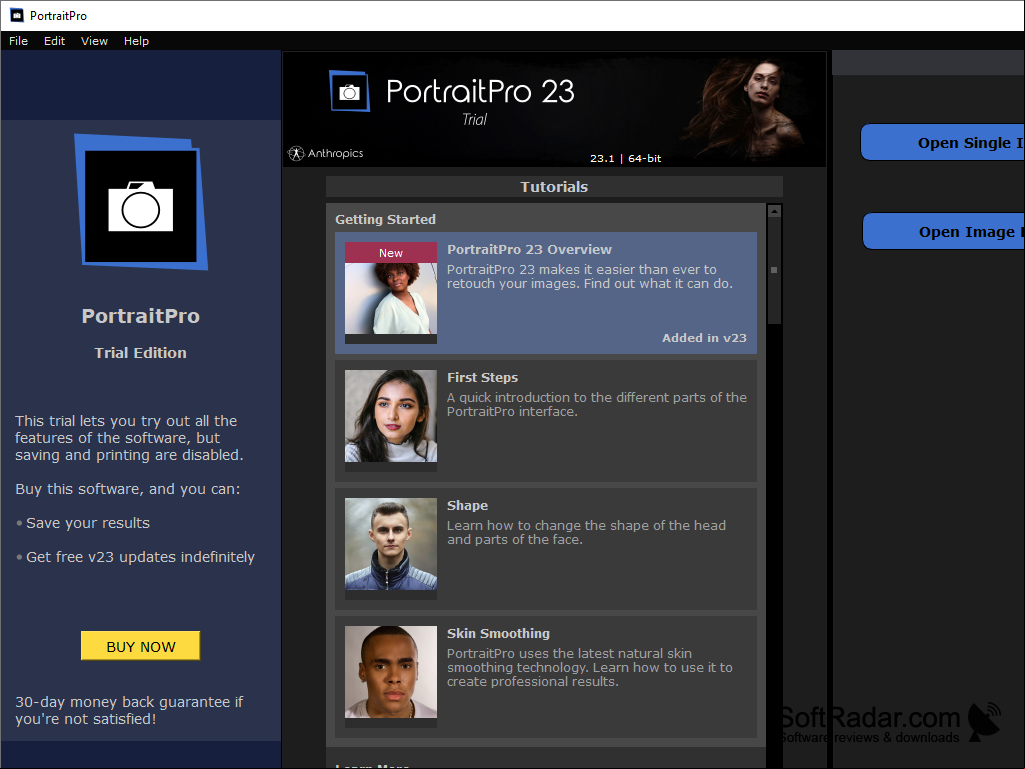Image resolution: width=1025 pixels, height=769 pixels.
Task: Click 'Get free v23 updates indefinitely' text
Action: [x=141, y=556]
